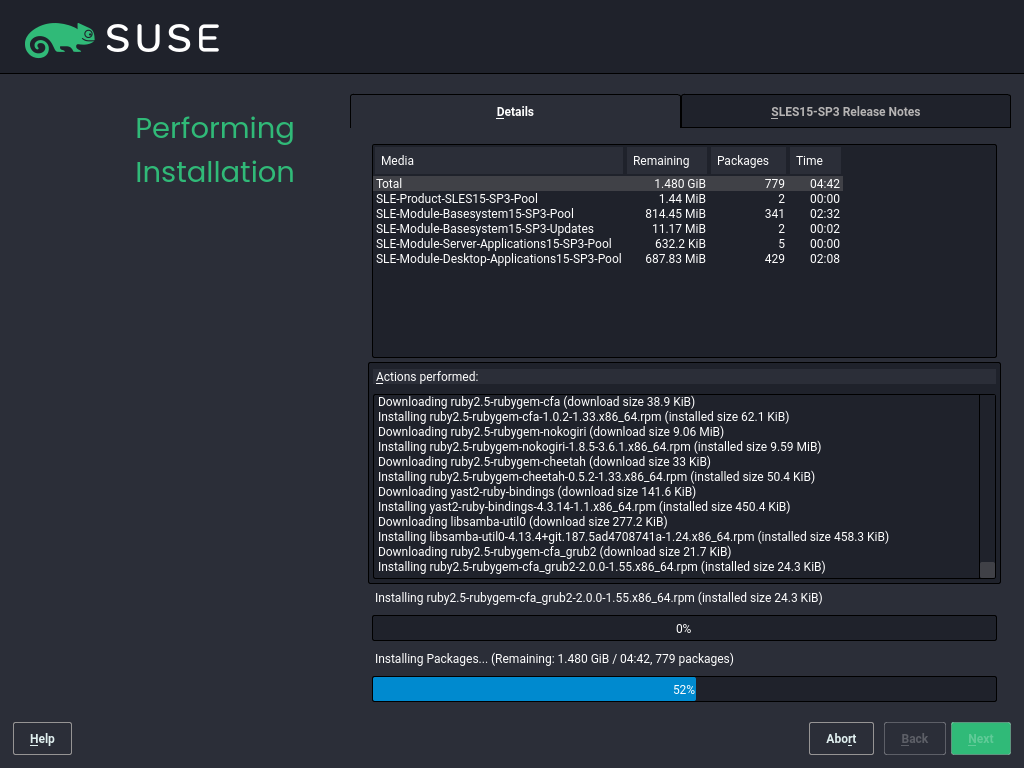Image resolution: width=1024 pixels, height=768 pixels.
Task: Click the Time column header
Action: click(x=815, y=161)
